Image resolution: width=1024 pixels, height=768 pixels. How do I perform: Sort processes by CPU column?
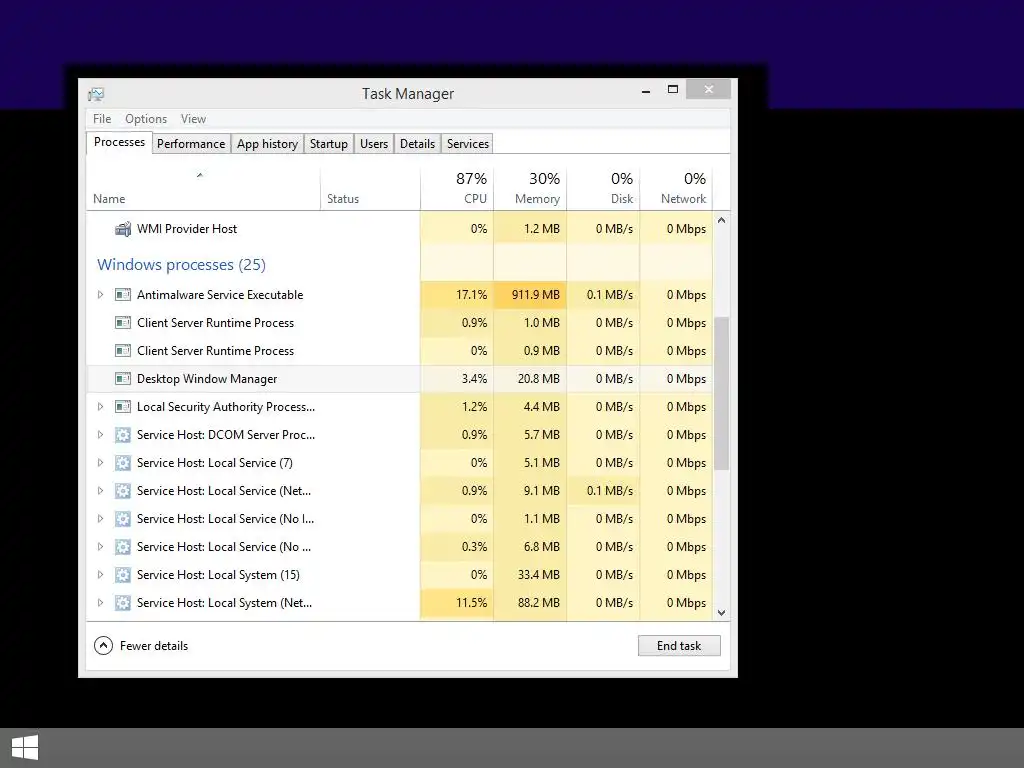457,189
